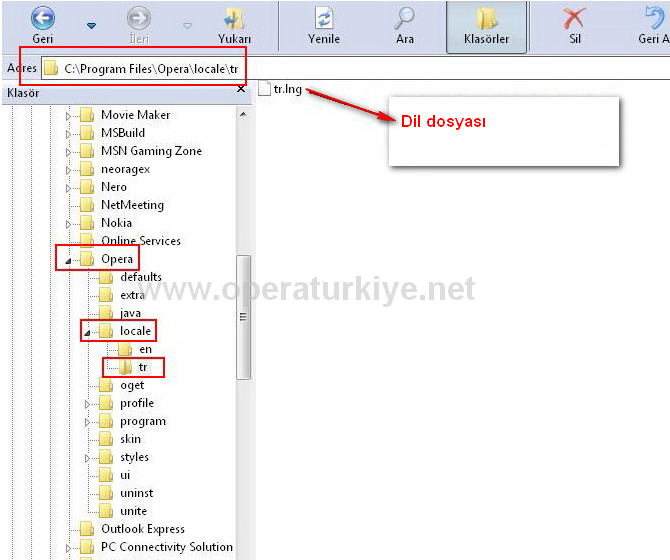The height and width of the screenshot is (560, 670).
Task: Select the tr folder under locale
Action: click(x=133, y=367)
